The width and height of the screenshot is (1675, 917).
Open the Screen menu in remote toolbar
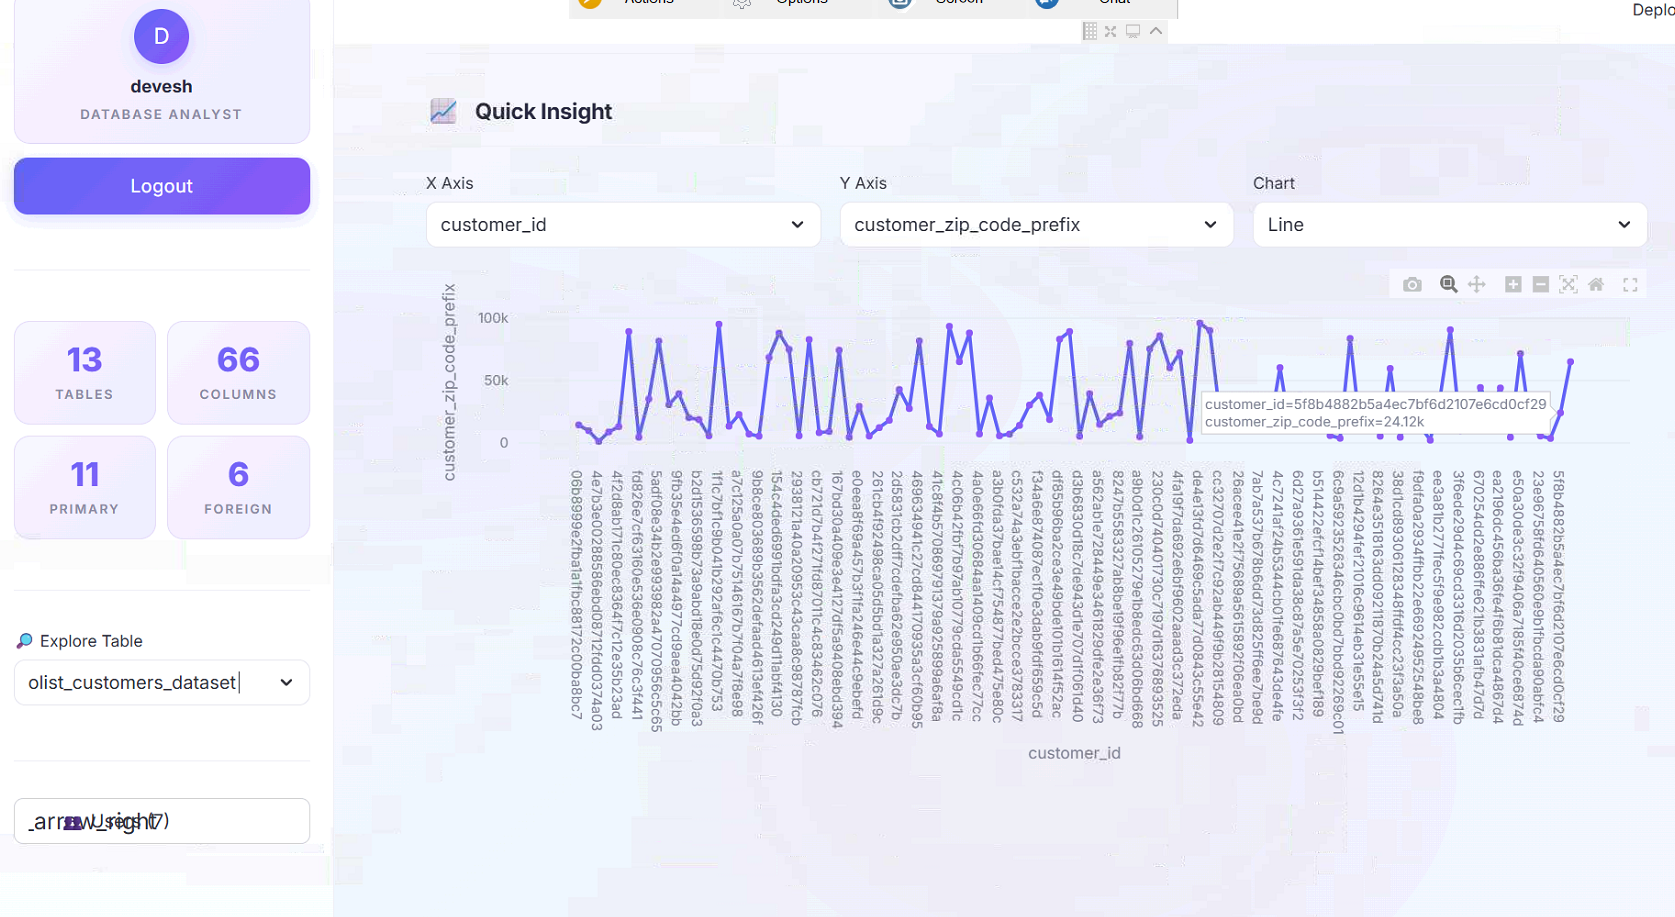938,3
